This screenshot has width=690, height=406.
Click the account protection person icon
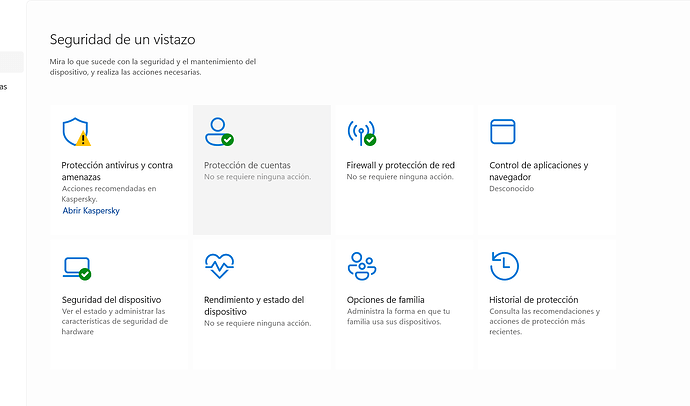coord(218,131)
